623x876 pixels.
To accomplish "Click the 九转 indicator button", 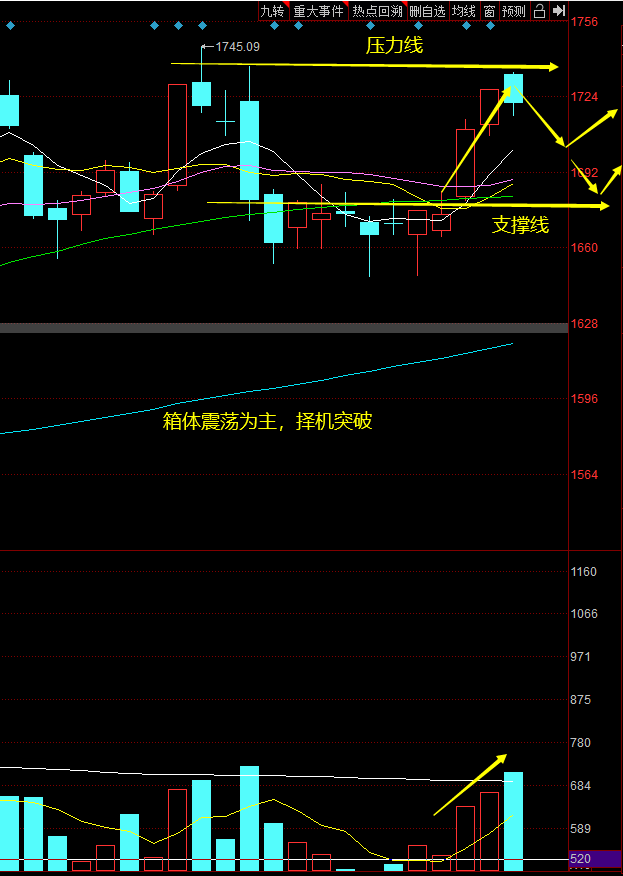I will click(273, 11).
